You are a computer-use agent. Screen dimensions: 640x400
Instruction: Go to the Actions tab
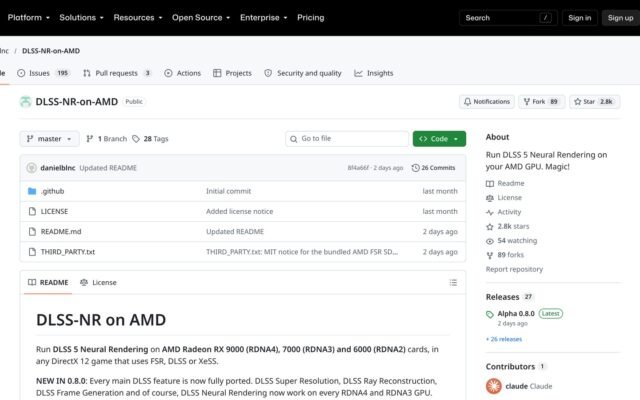pos(182,73)
